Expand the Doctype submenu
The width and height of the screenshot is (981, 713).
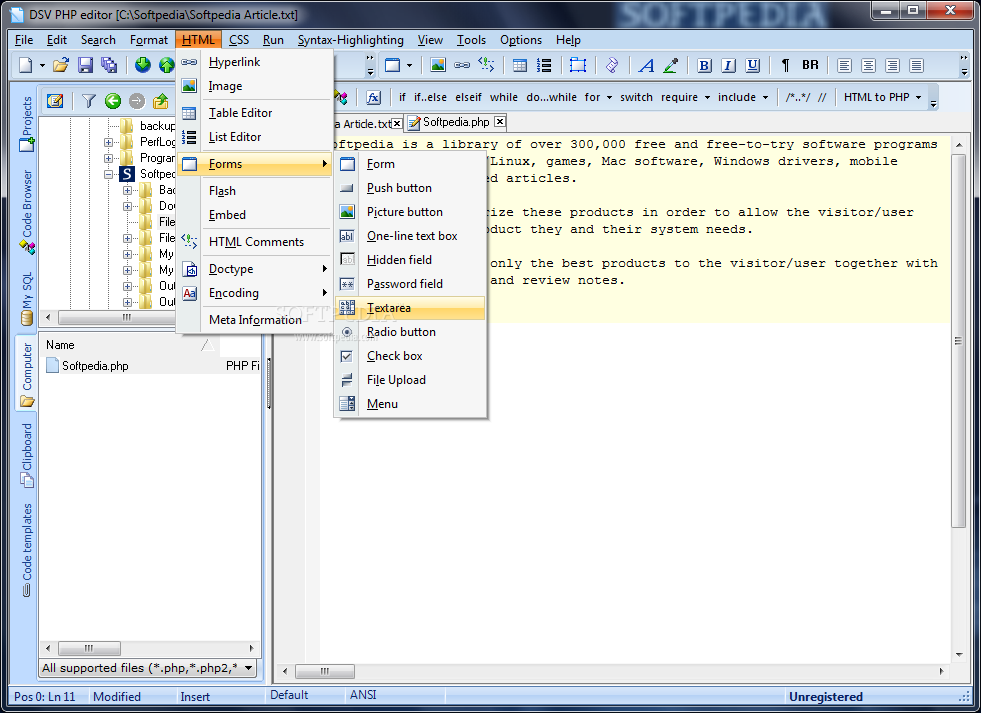coord(255,269)
